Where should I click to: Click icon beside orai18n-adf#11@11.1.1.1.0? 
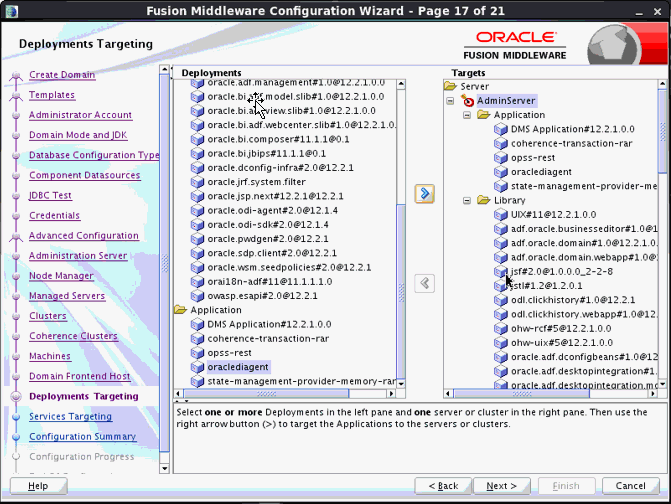(x=197, y=282)
